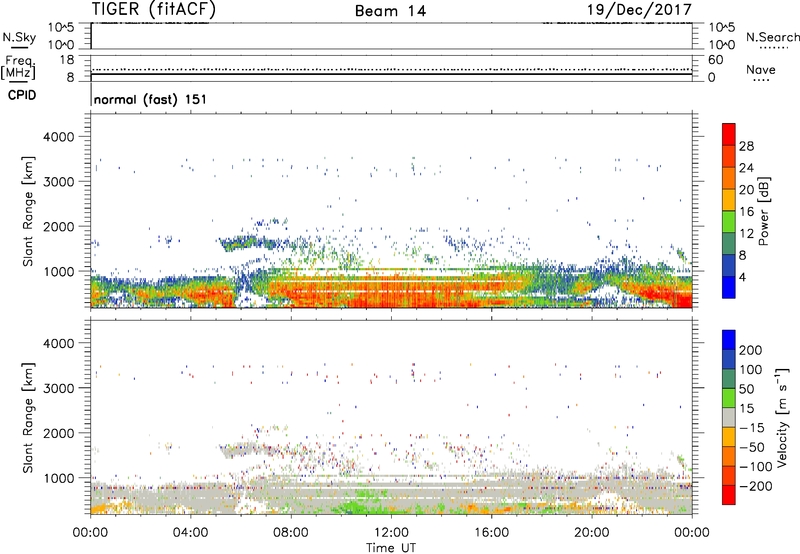The image size is (800, 554).
Task: Click the TIGER (fitACF) title text
Action: coord(154,9)
